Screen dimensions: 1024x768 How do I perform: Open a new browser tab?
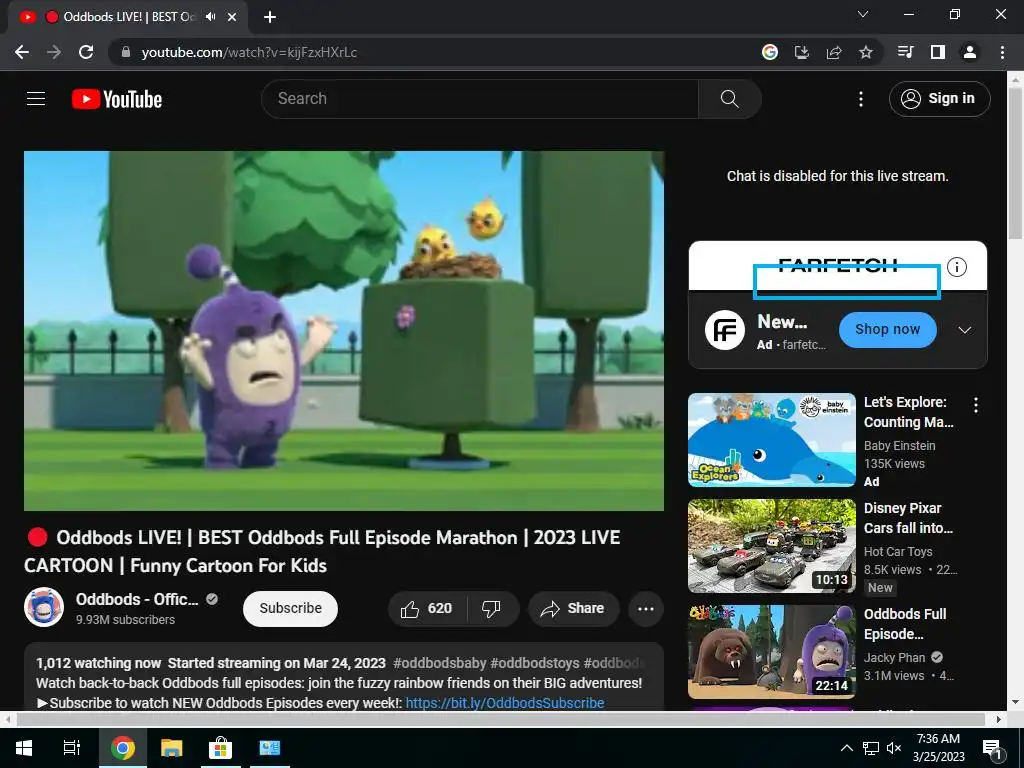click(270, 17)
